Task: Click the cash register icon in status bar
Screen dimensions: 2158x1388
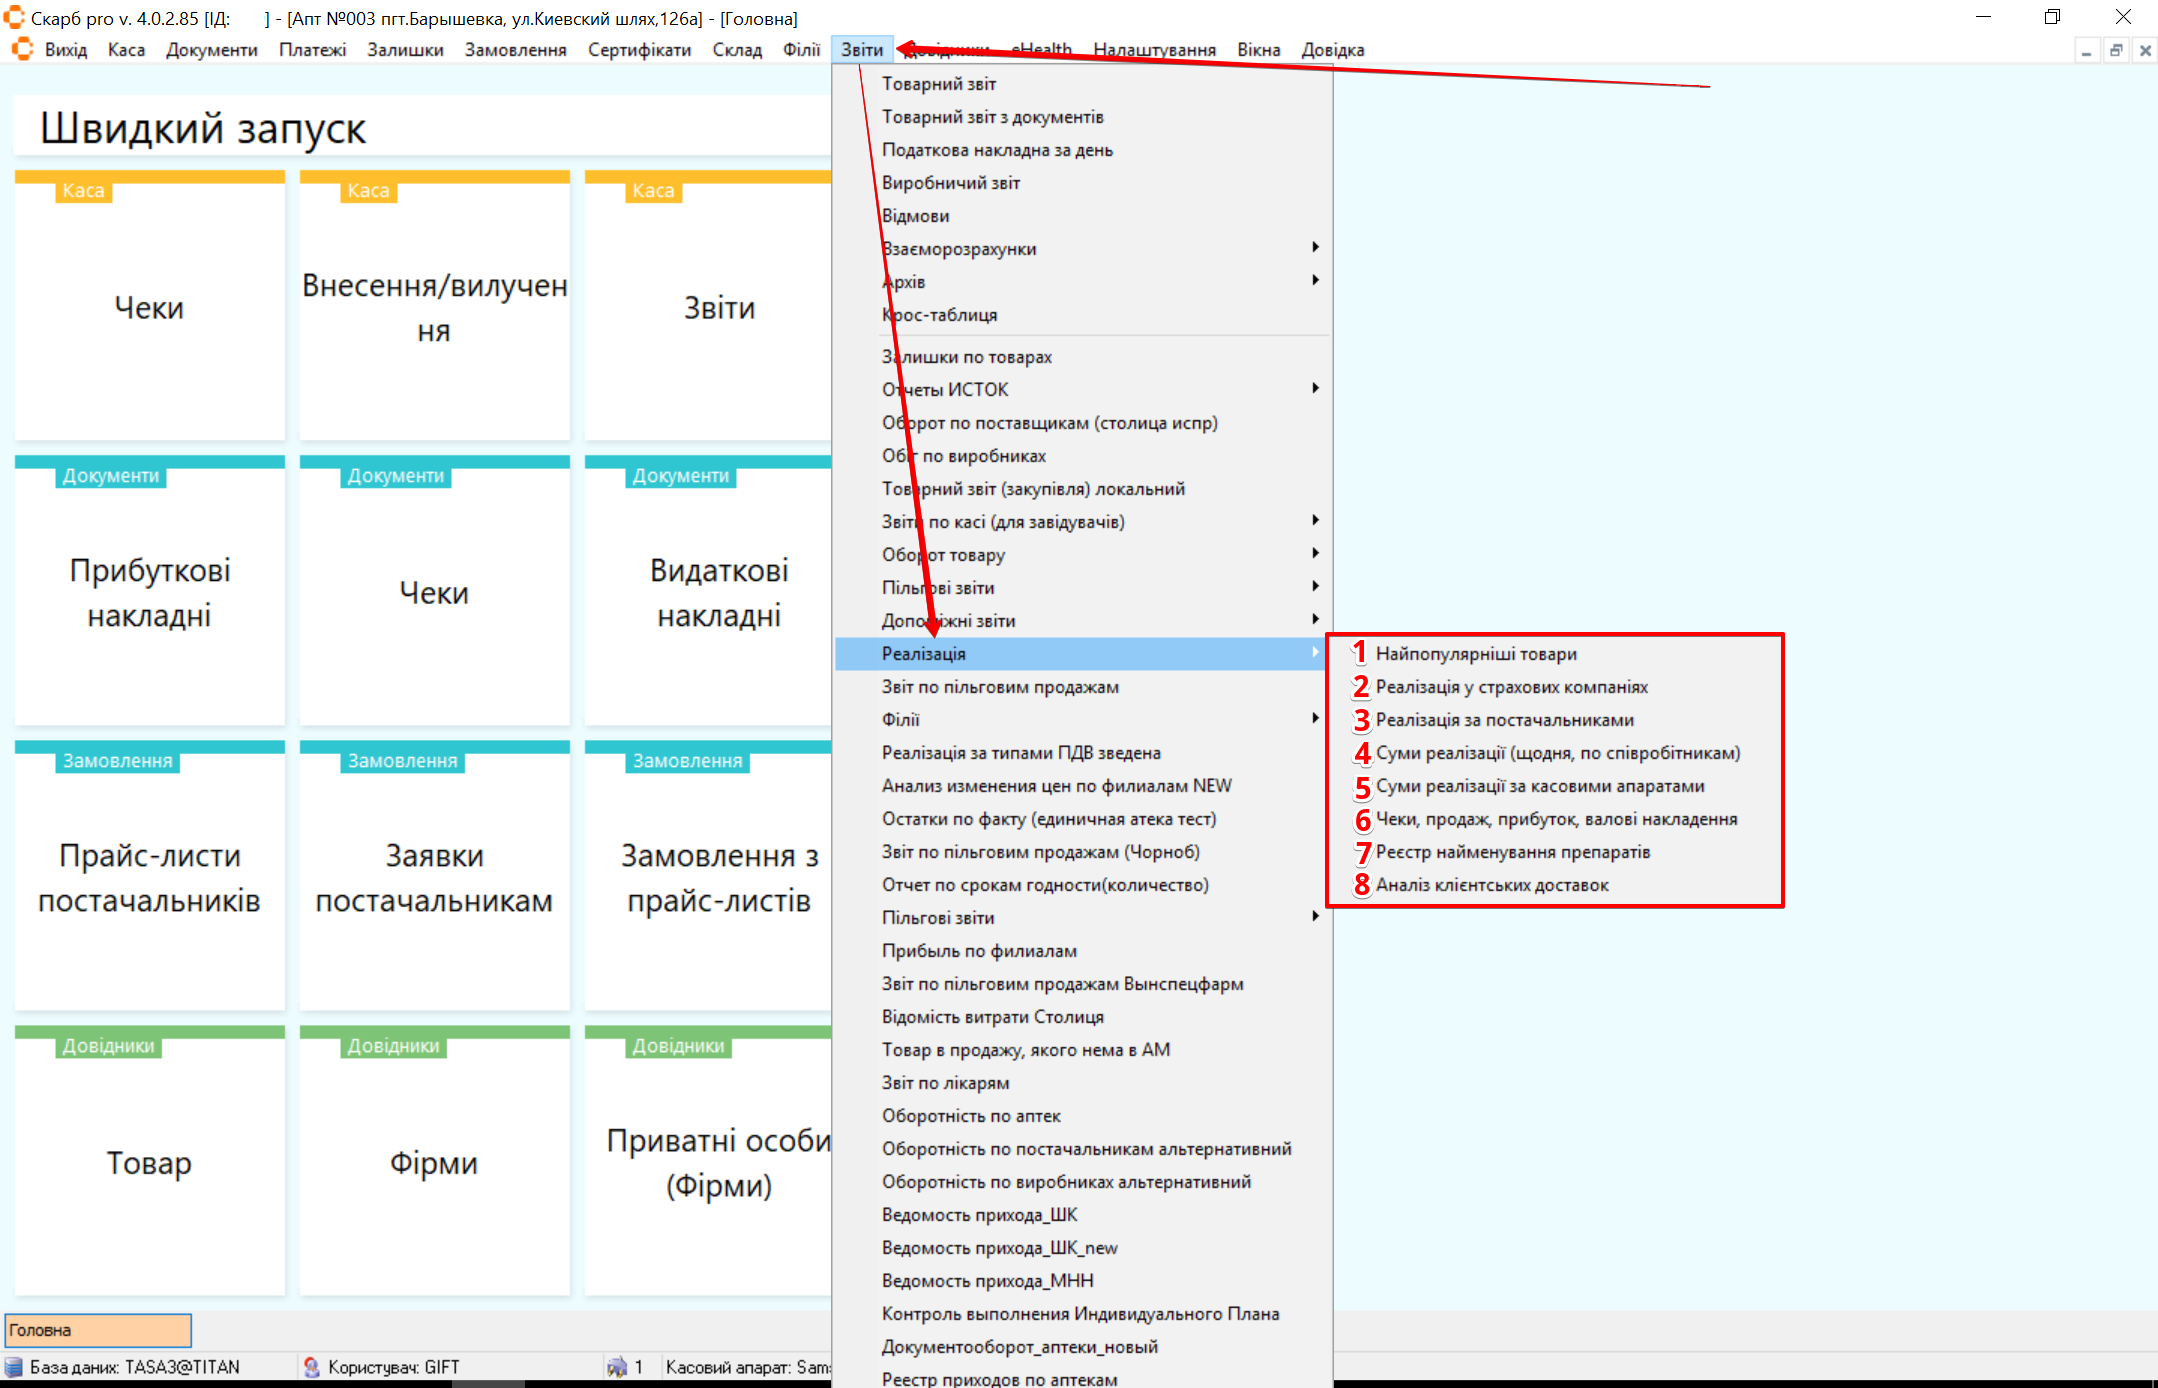Action: tap(617, 1367)
